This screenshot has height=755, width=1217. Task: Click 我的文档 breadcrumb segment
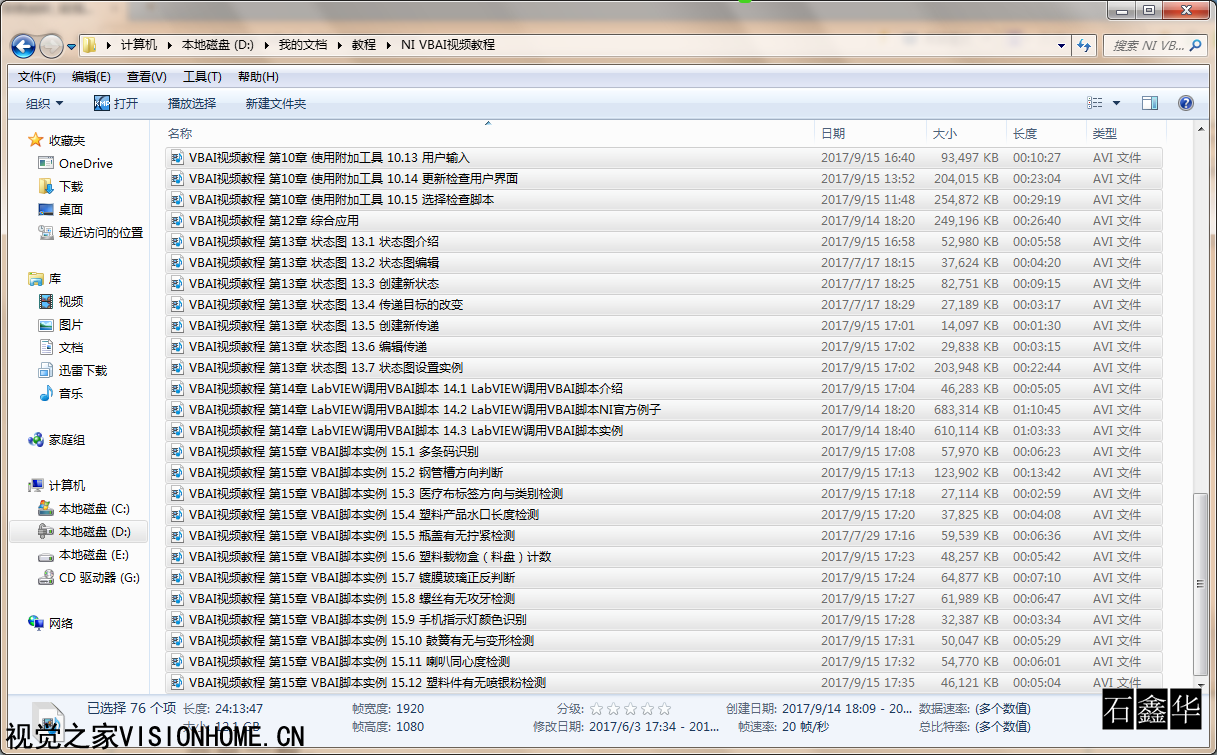click(x=303, y=45)
